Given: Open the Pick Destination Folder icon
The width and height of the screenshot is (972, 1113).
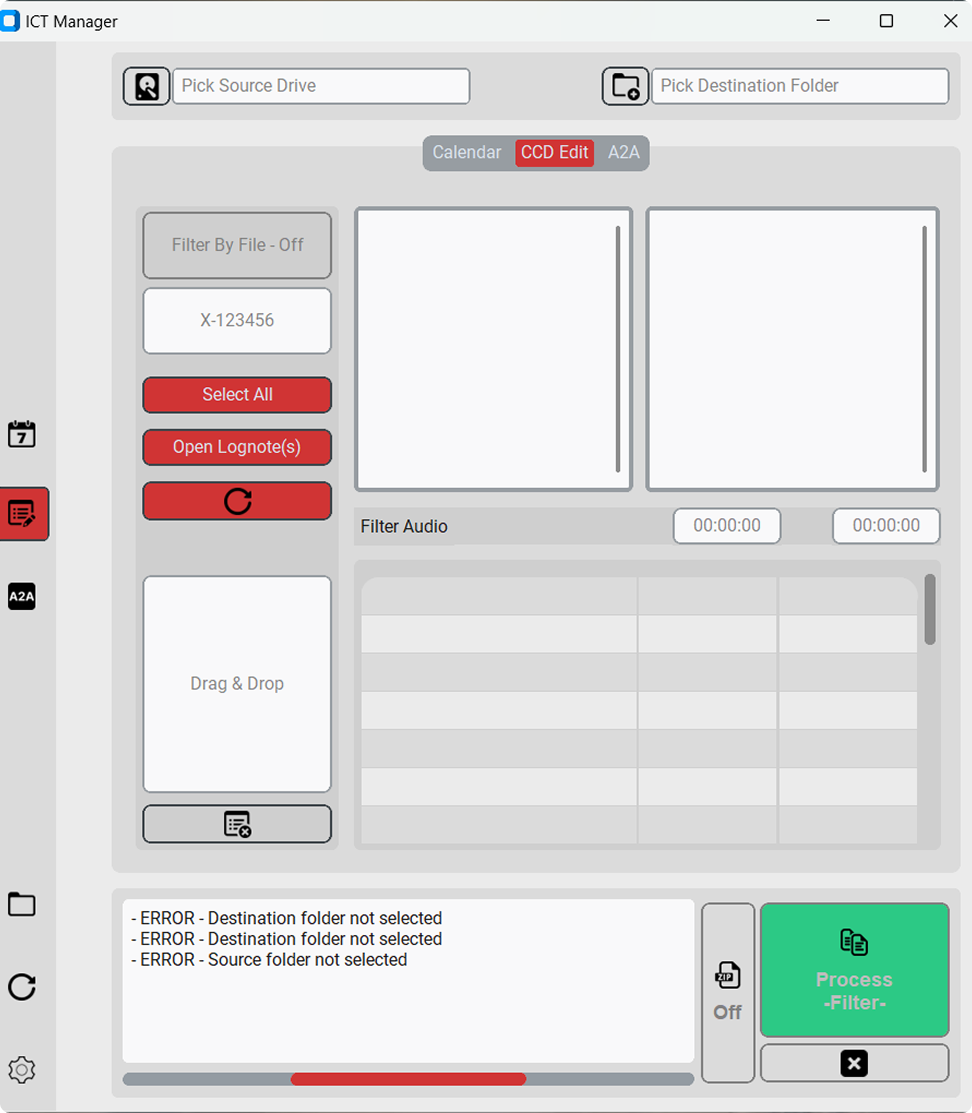Looking at the screenshot, I should click(624, 86).
